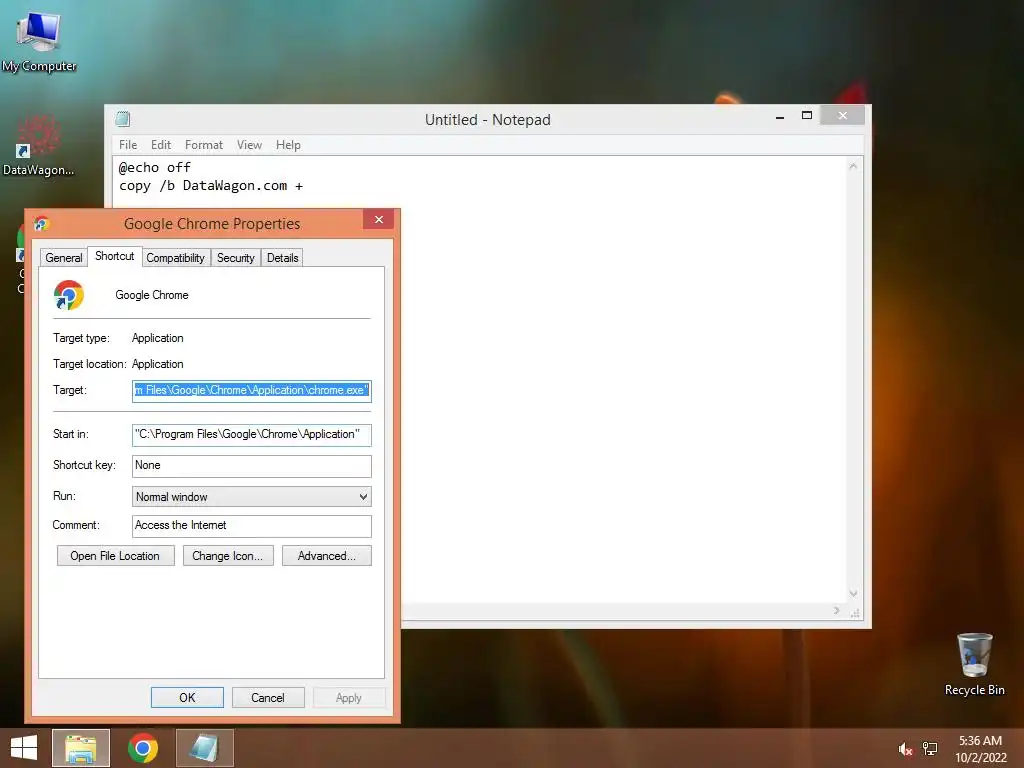Open the Recycle Bin icon
This screenshot has width=1024, height=768.
[x=974, y=664]
